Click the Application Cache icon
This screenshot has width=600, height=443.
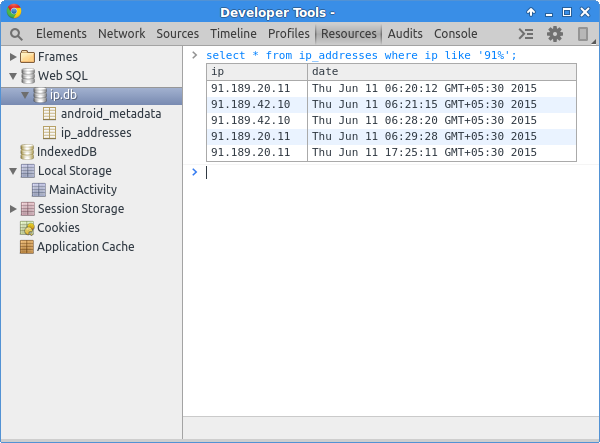point(27,247)
